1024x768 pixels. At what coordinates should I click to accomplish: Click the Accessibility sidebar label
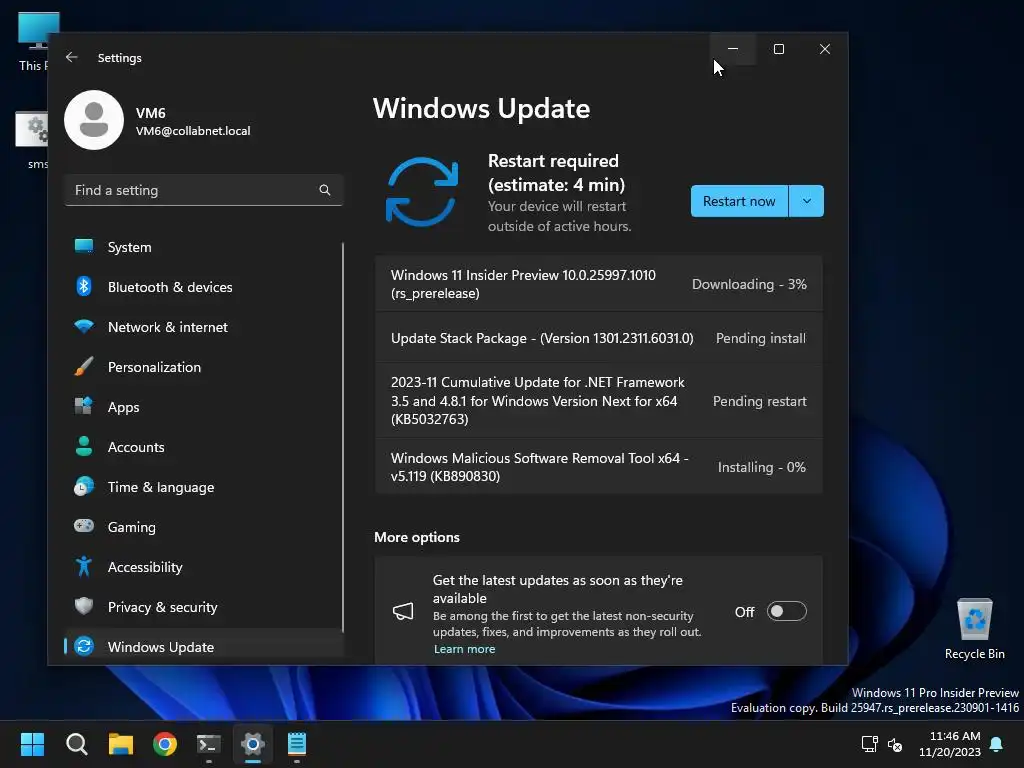click(145, 567)
